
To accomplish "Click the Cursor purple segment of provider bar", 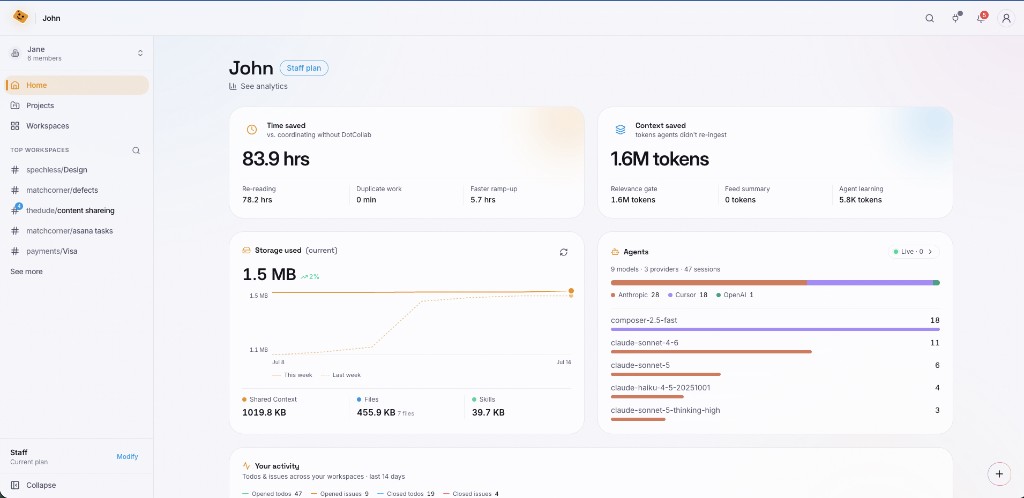I will tap(870, 283).
